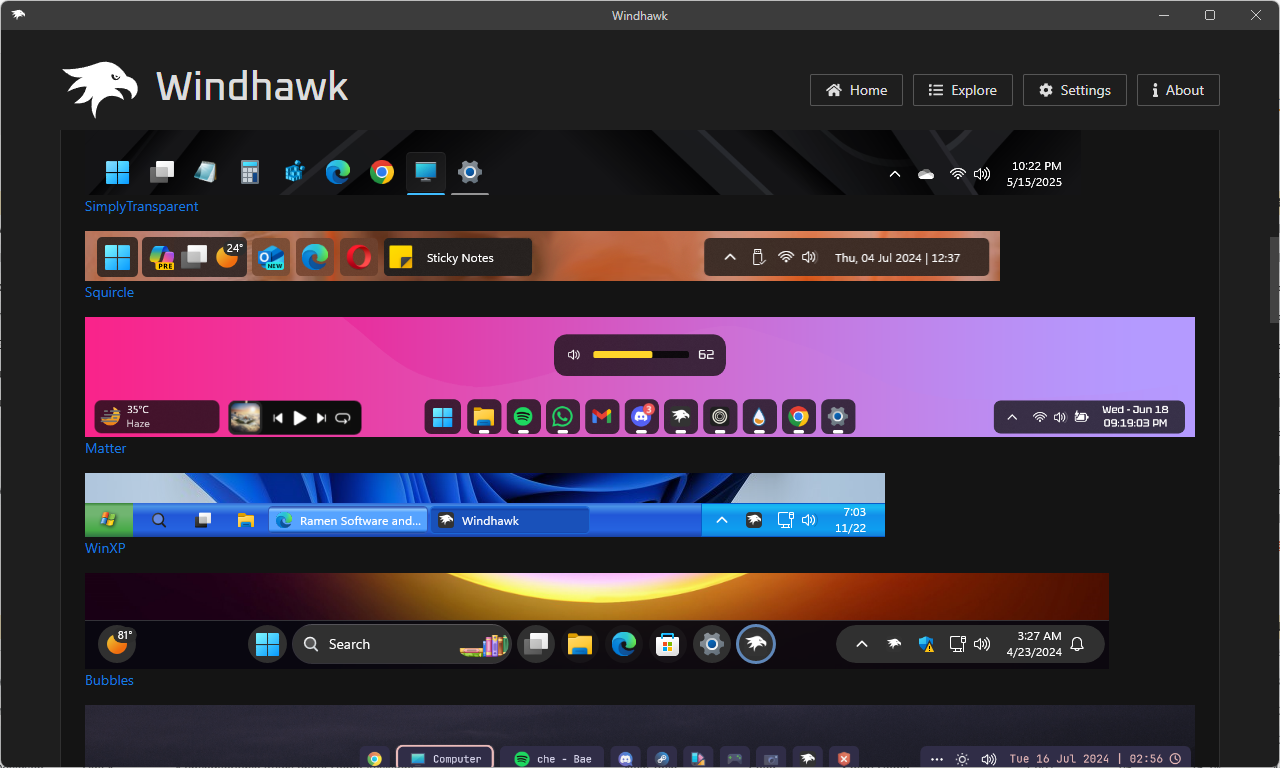Open the Outlook NEW icon in Squircle preview
This screenshot has width=1280, height=768.
click(270, 257)
